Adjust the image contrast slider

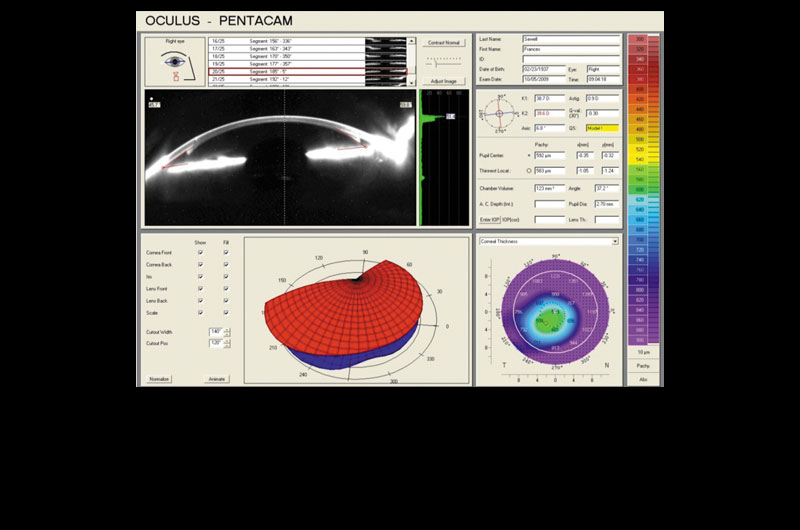(x=443, y=63)
